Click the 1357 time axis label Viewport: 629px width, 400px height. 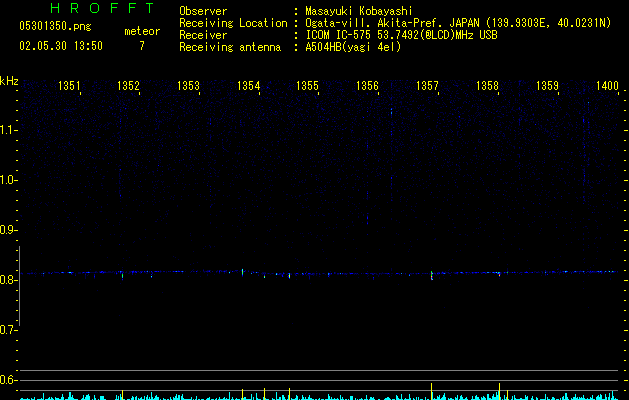(428, 86)
